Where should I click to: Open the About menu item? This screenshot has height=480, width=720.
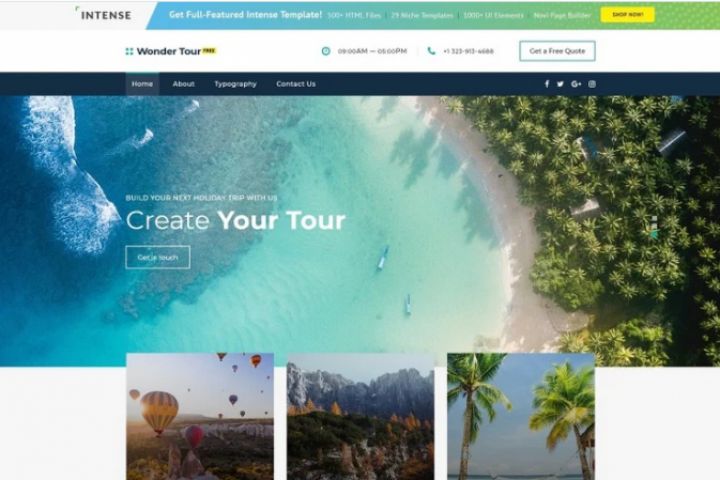coord(184,84)
